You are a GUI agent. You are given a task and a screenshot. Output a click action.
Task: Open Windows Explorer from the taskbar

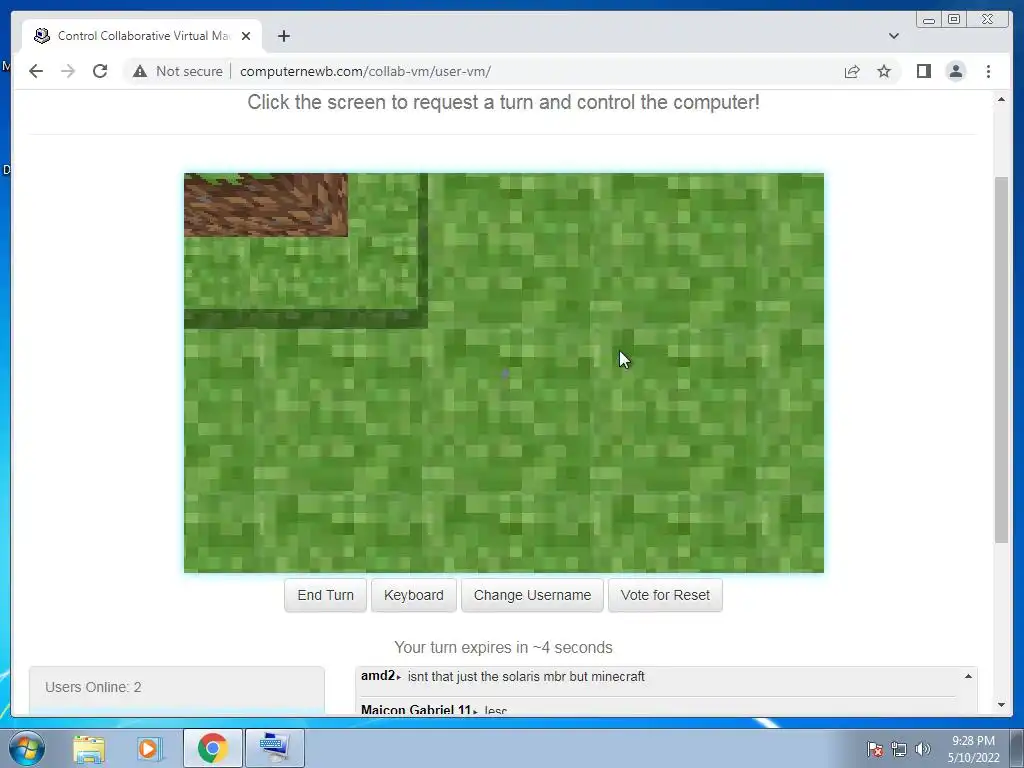[x=89, y=748]
